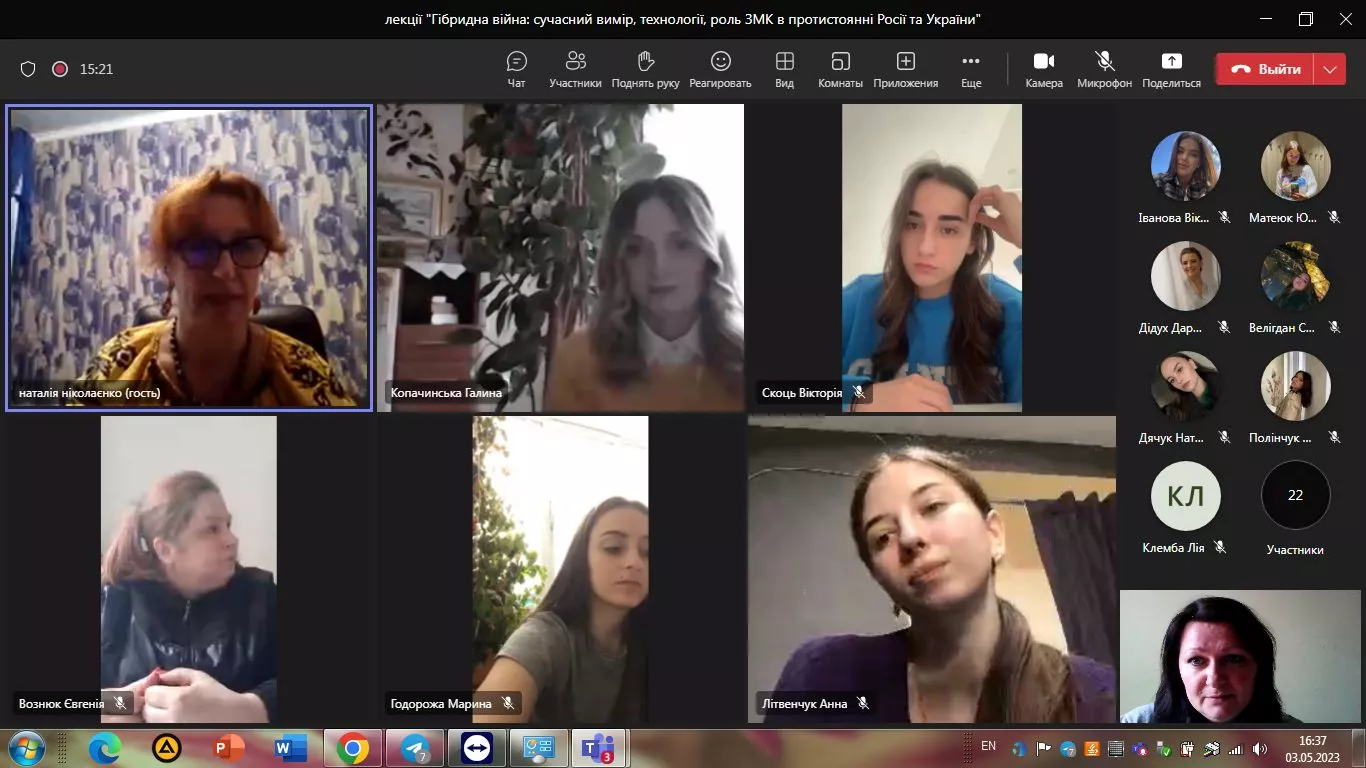Open the Вид layout dropdown
This screenshot has width=1366, height=768.
(x=784, y=69)
